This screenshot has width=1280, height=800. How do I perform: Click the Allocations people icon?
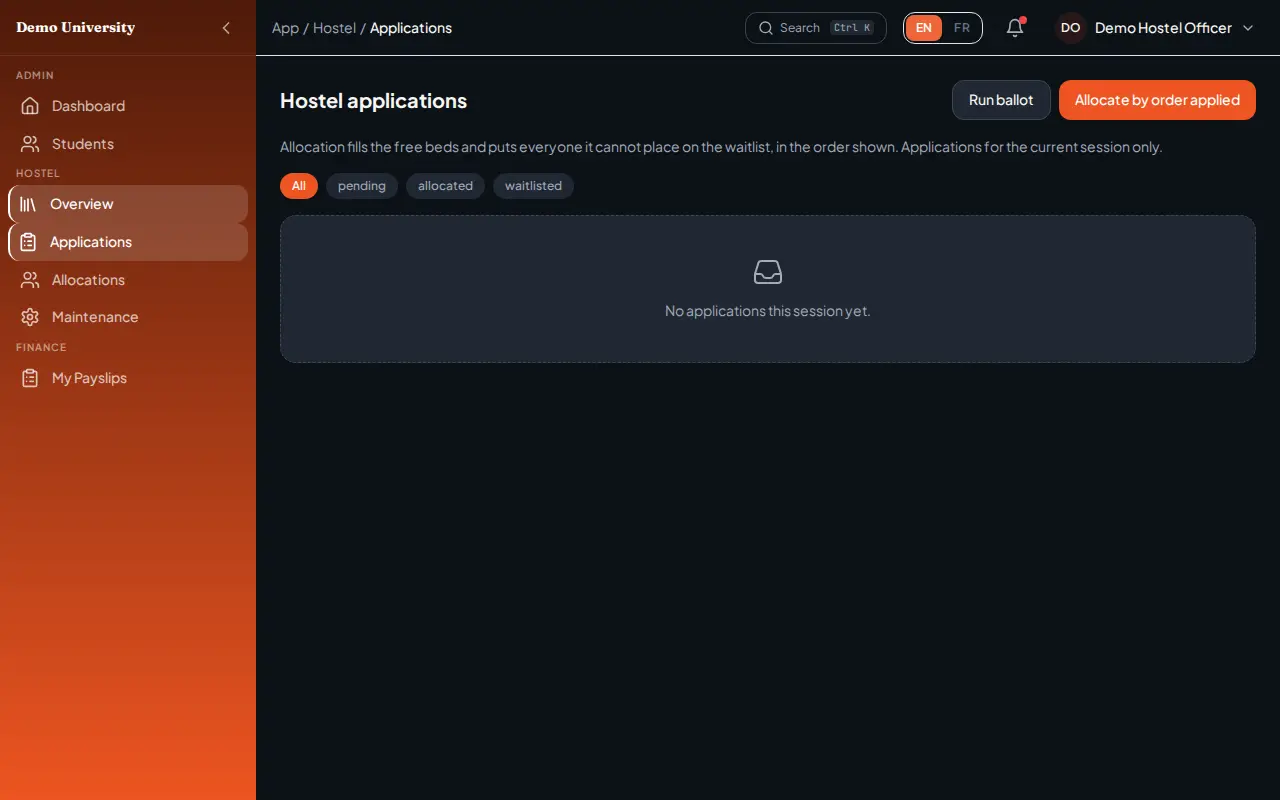pos(30,280)
